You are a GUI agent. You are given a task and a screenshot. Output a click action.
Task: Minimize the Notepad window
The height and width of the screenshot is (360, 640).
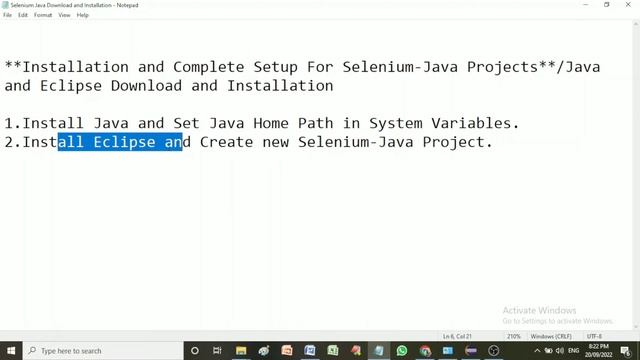pos(586,5)
